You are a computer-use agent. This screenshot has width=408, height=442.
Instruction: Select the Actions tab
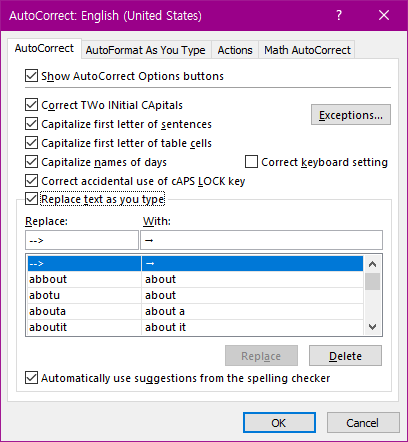235,50
